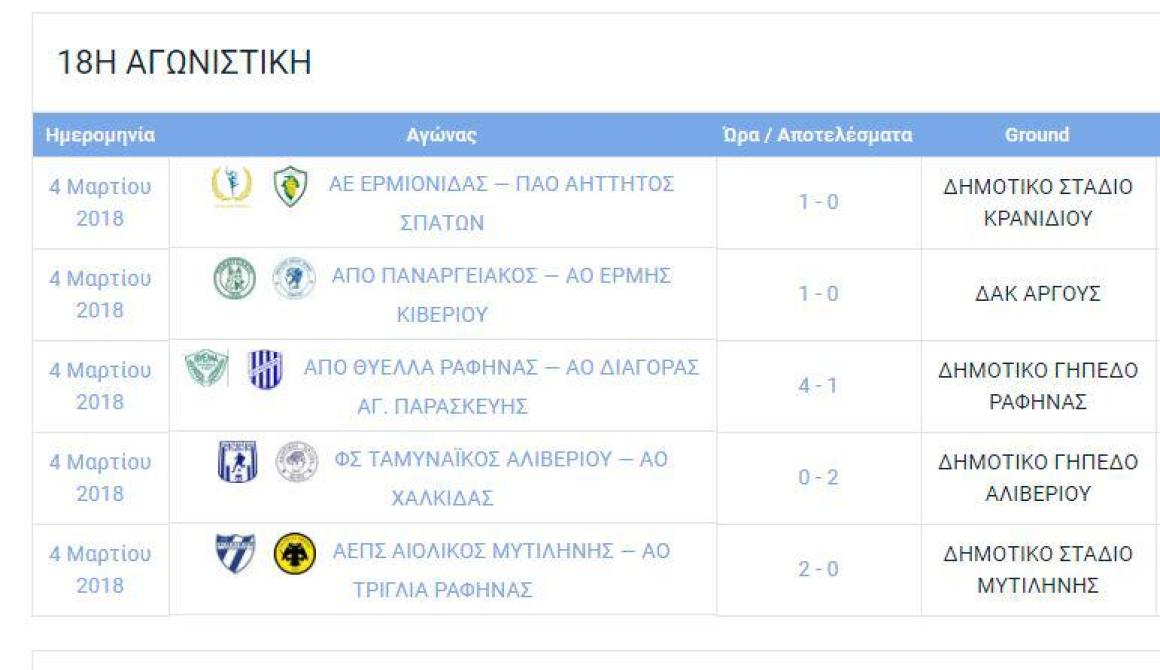Image resolution: width=1160 pixels, height=670 pixels.
Task: Open the ΑΠΟ ΠΑΝΑΡΓΕΙΑΚΟΣ – ΑΟ ΕΡΜΗΣ match link
Action: [x=501, y=294]
